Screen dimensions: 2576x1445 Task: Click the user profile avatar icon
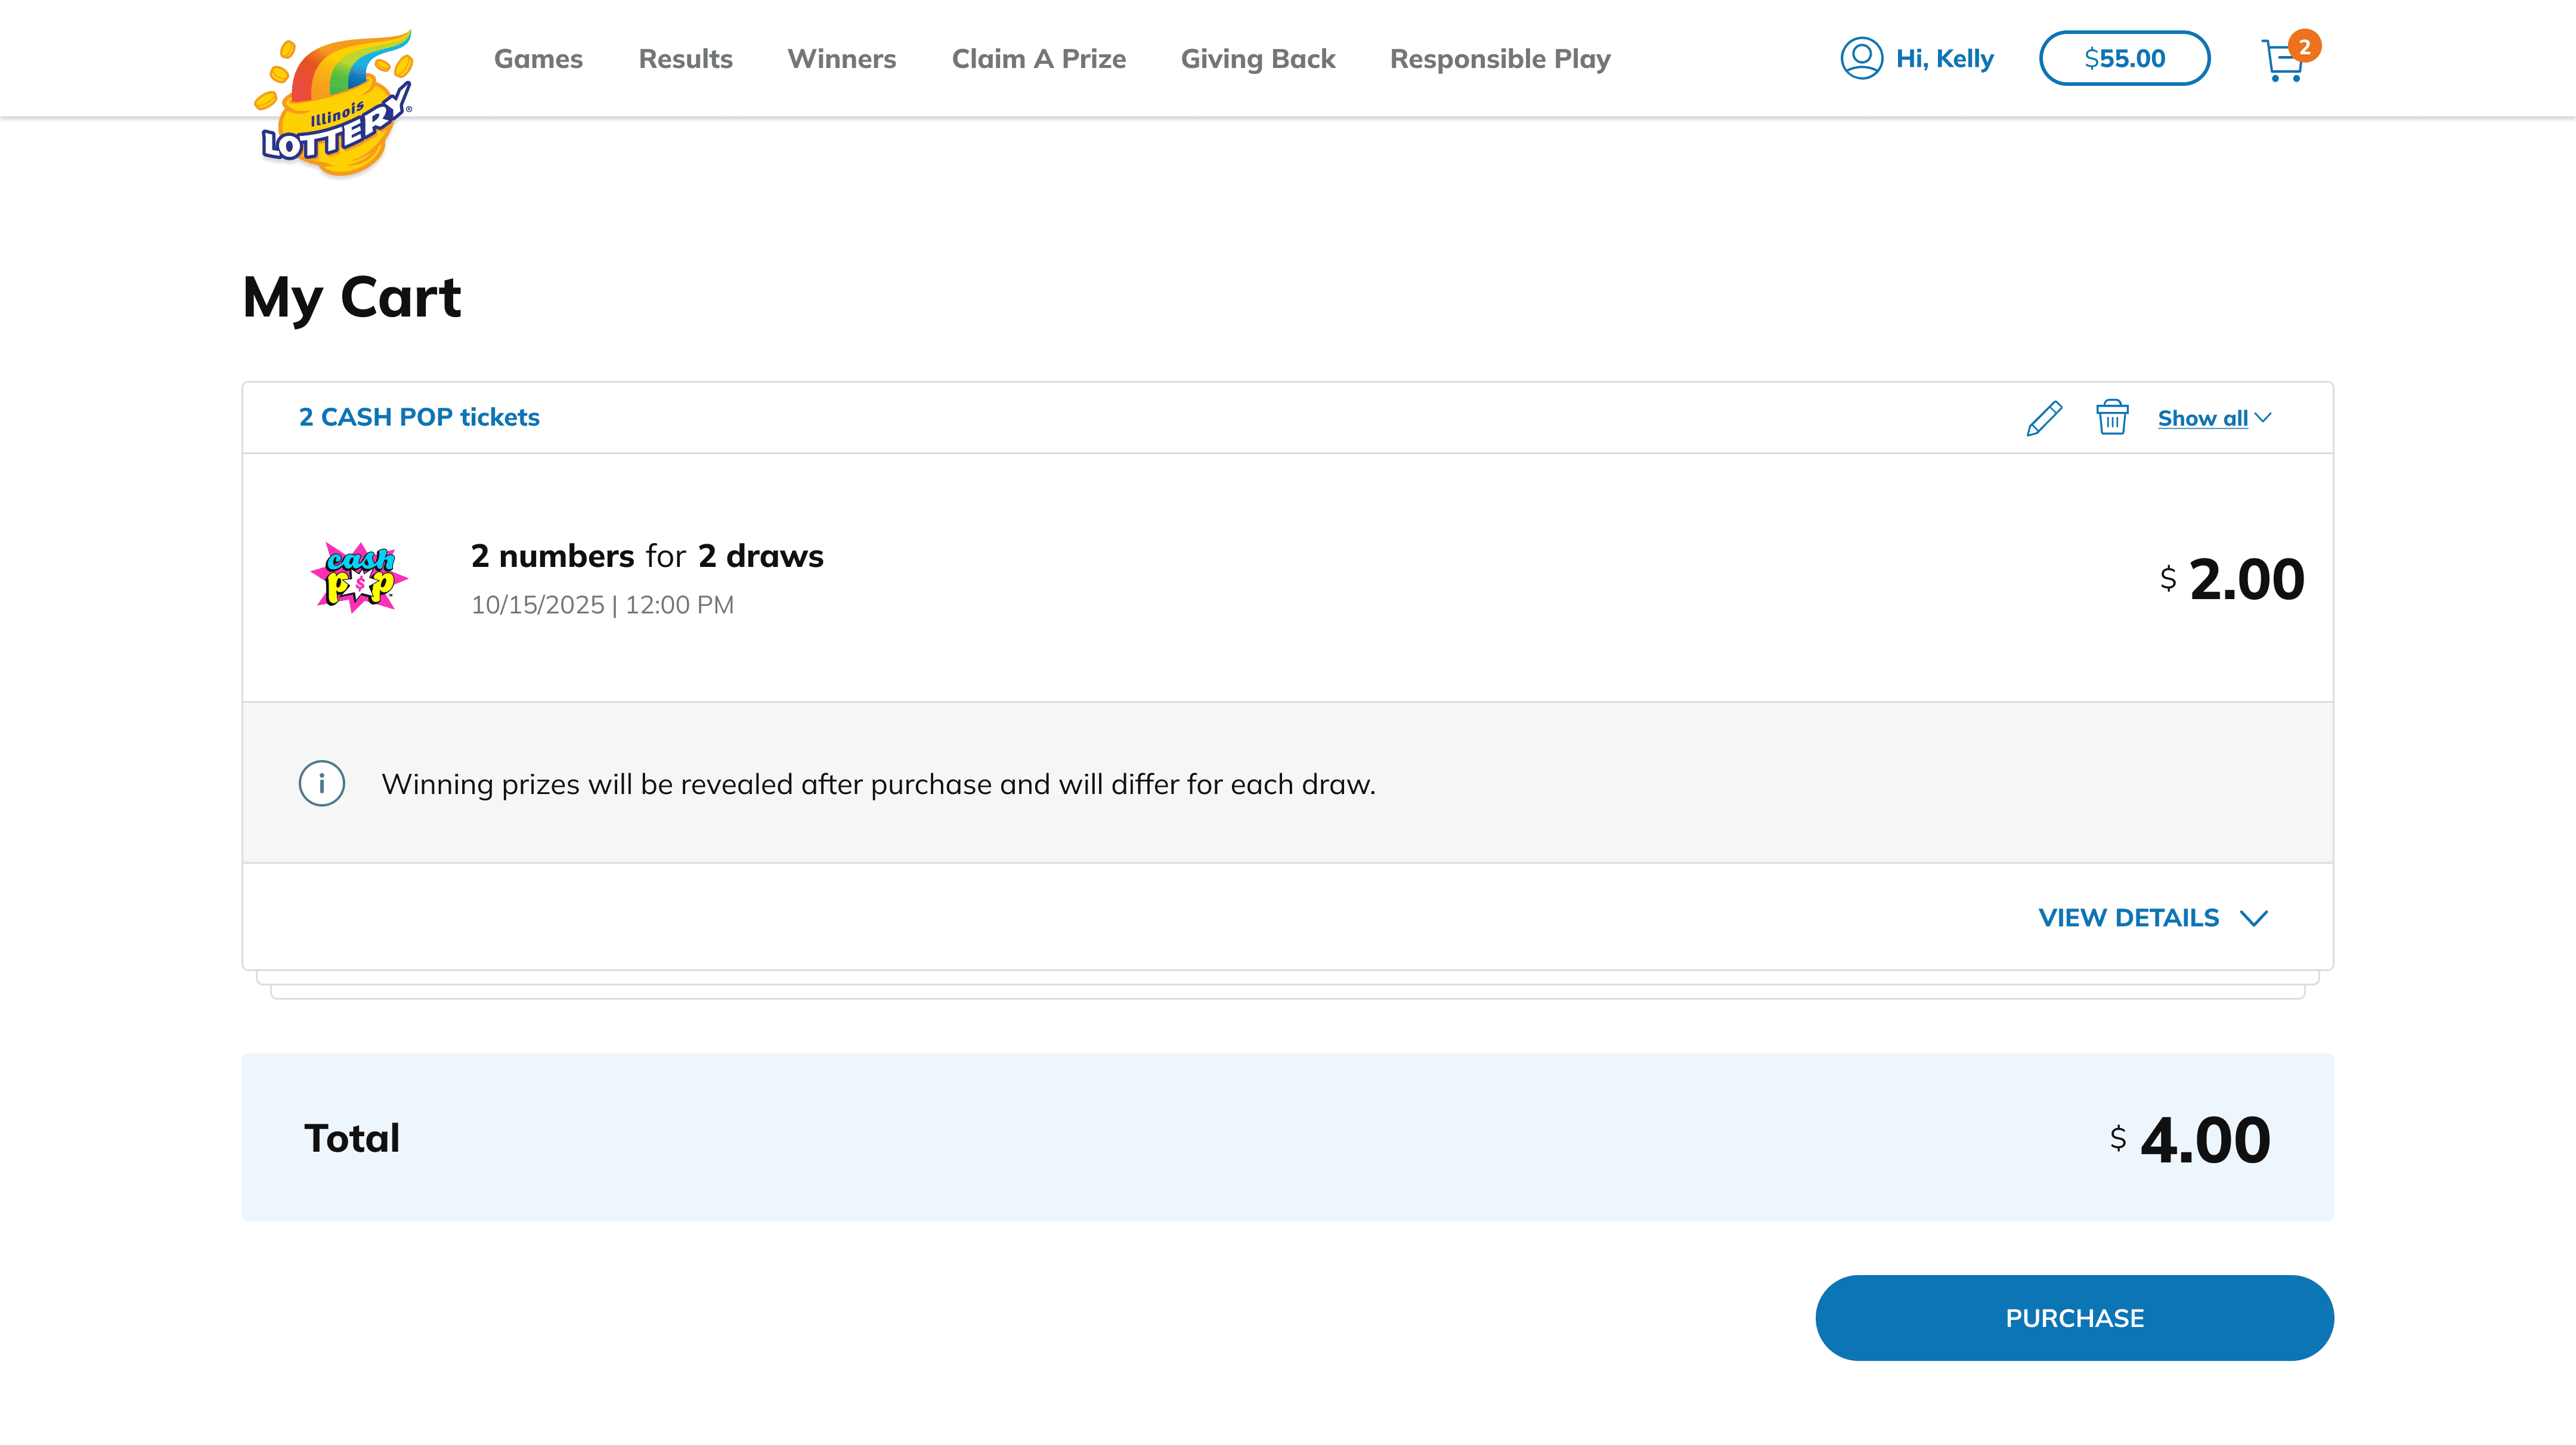(x=1861, y=58)
